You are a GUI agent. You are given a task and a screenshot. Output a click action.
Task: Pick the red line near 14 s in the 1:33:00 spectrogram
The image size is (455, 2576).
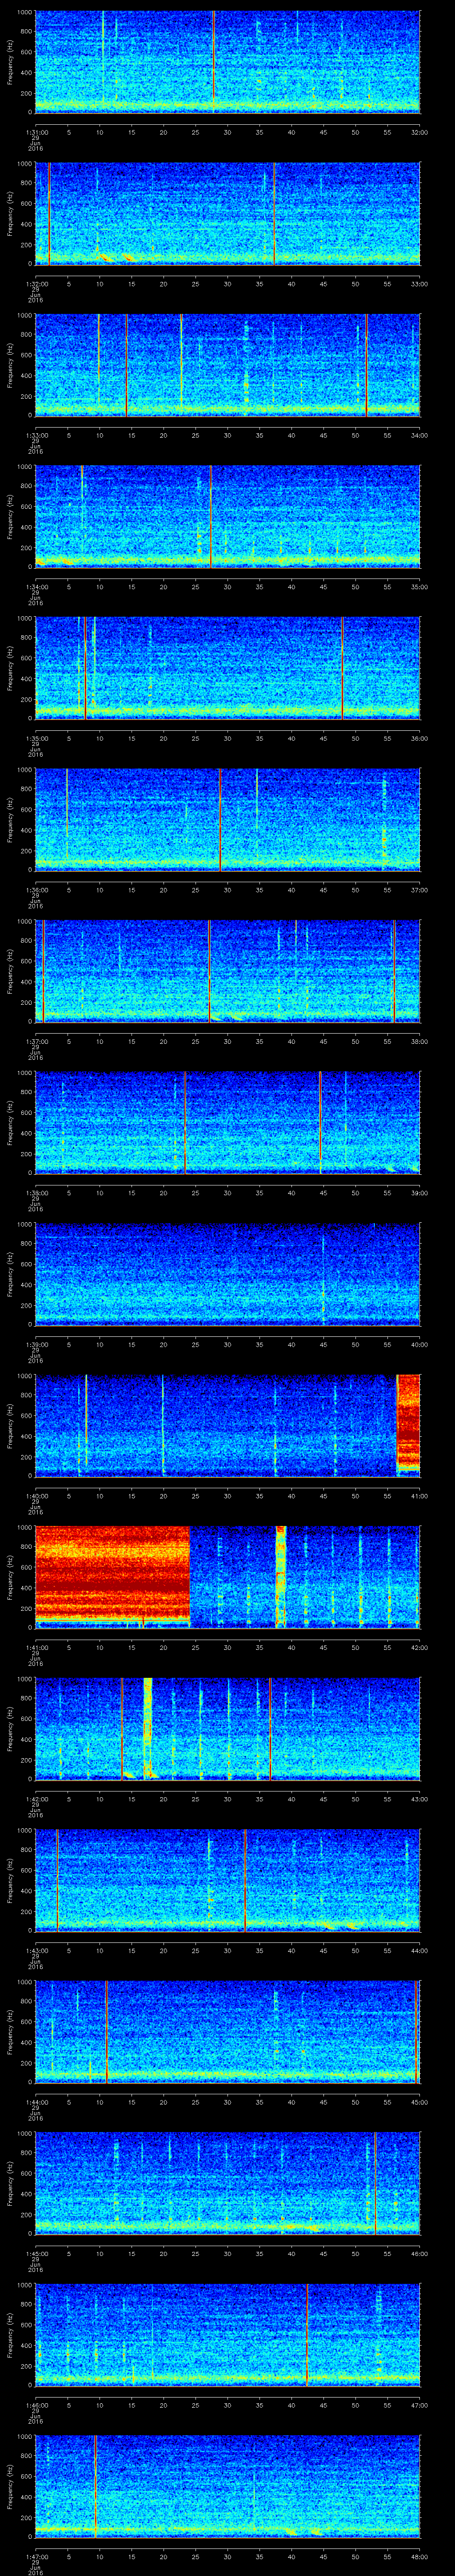127,365
